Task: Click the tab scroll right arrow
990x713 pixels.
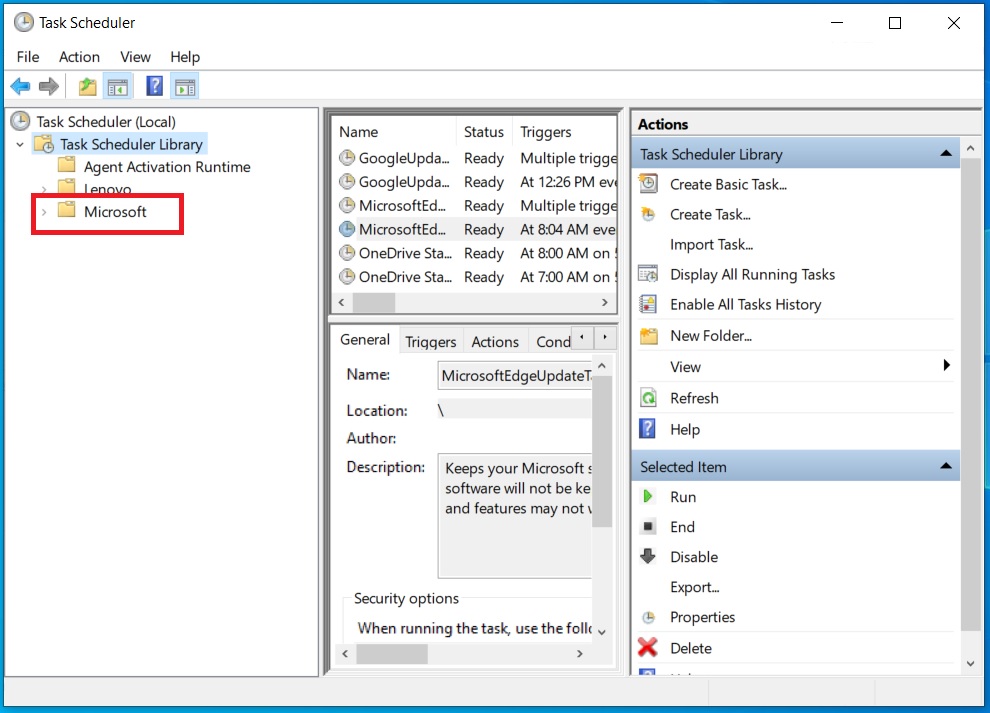Action: point(605,337)
